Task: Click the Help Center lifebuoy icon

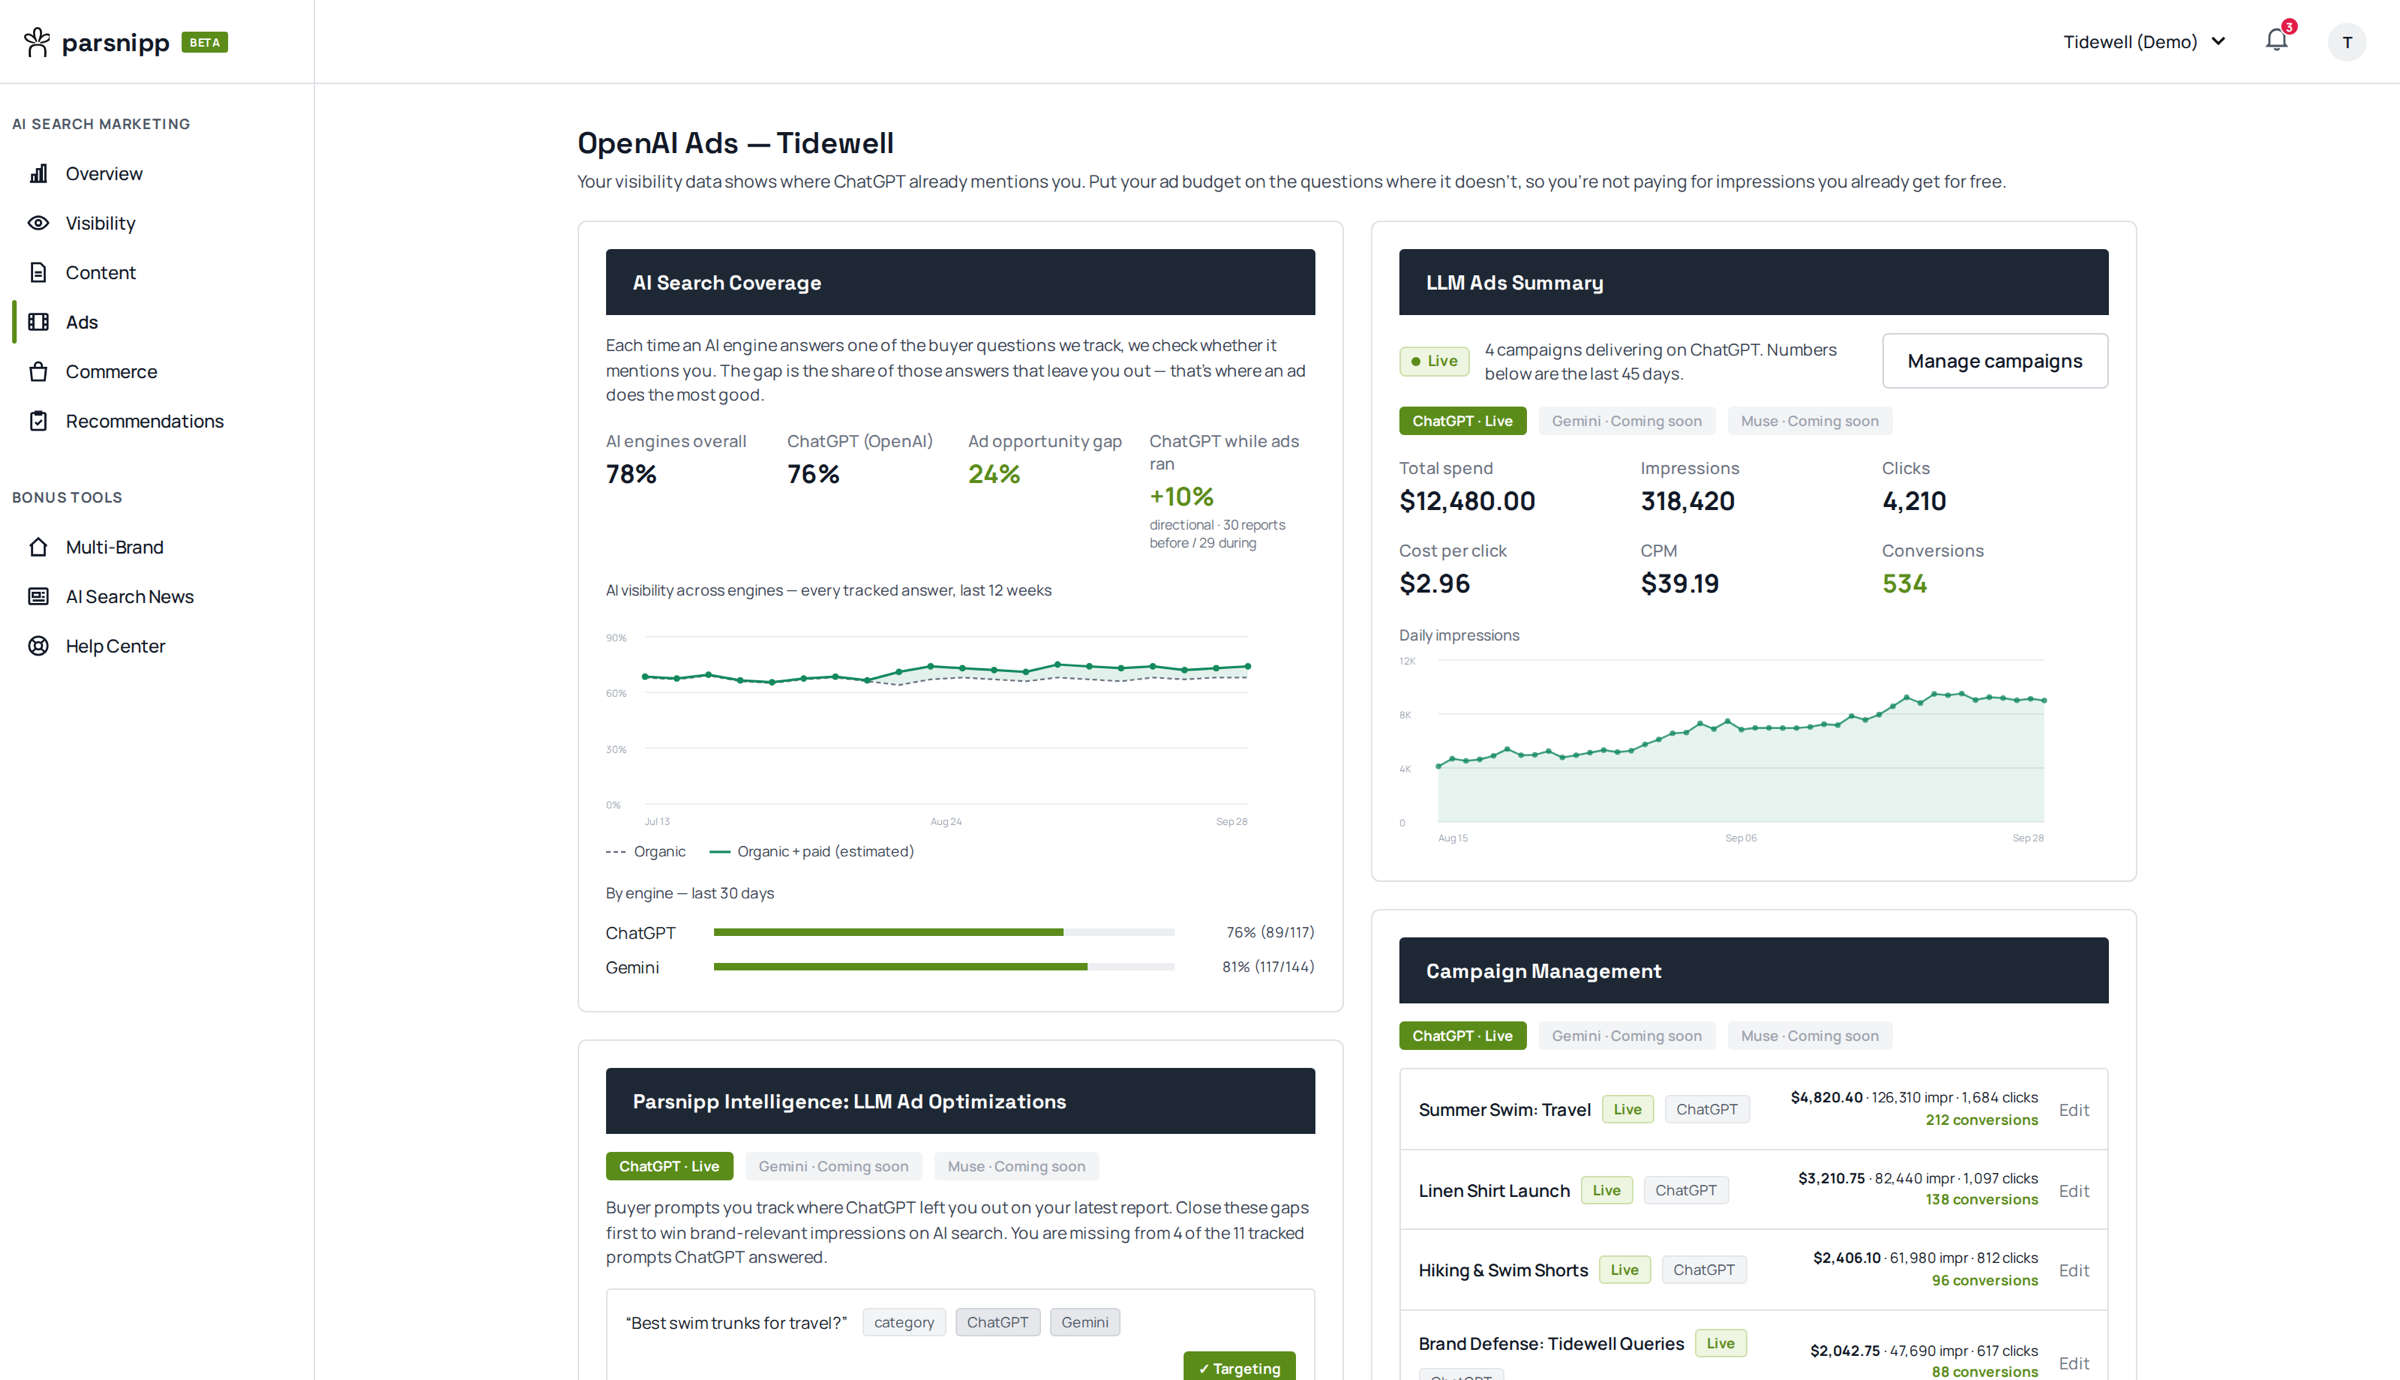Action: pos(38,646)
